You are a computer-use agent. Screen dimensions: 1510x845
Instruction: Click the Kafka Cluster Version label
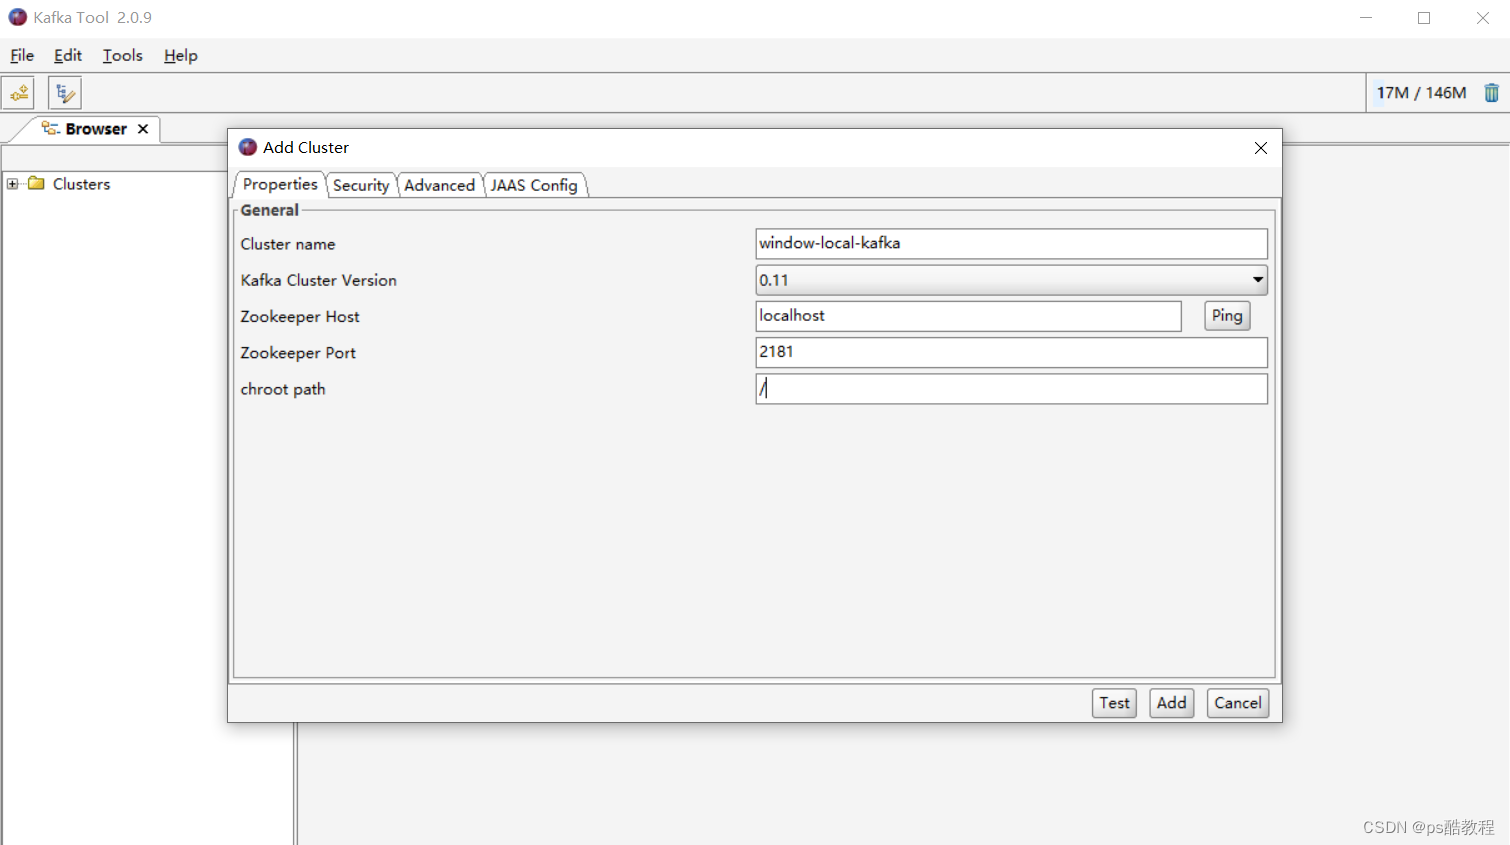pyautogui.click(x=318, y=280)
